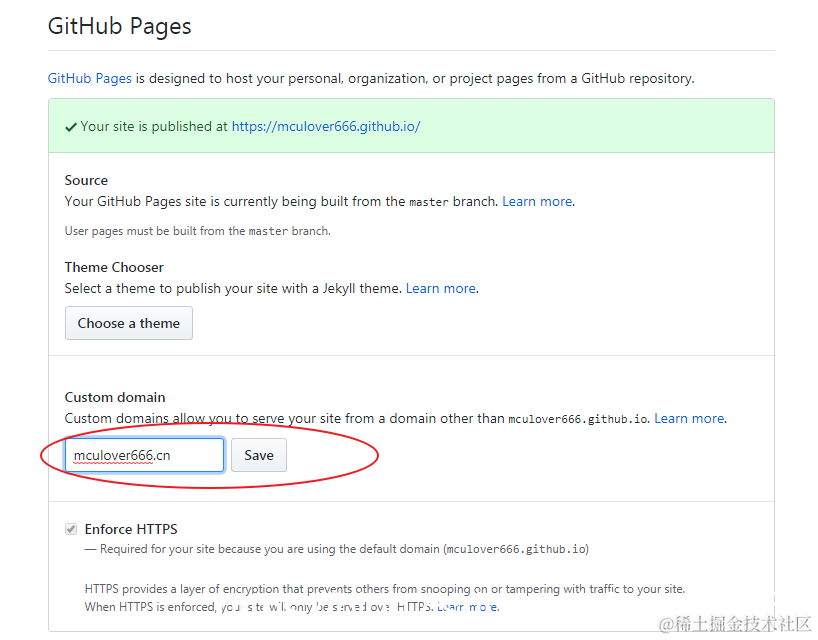The height and width of the screenshot is (640, 818).
Task: Click the Source section heading
Action: coord(86,180)
